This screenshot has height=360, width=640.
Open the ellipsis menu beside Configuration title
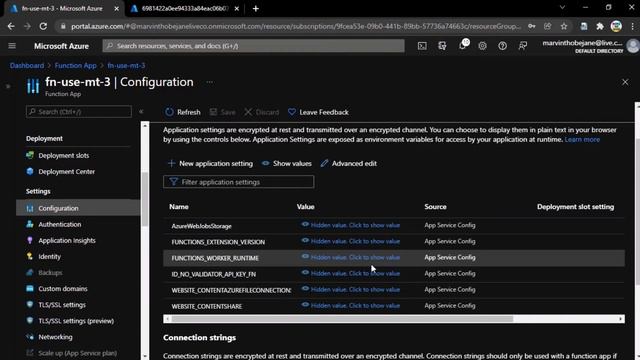pyautogui.click(x=209, y=82)
